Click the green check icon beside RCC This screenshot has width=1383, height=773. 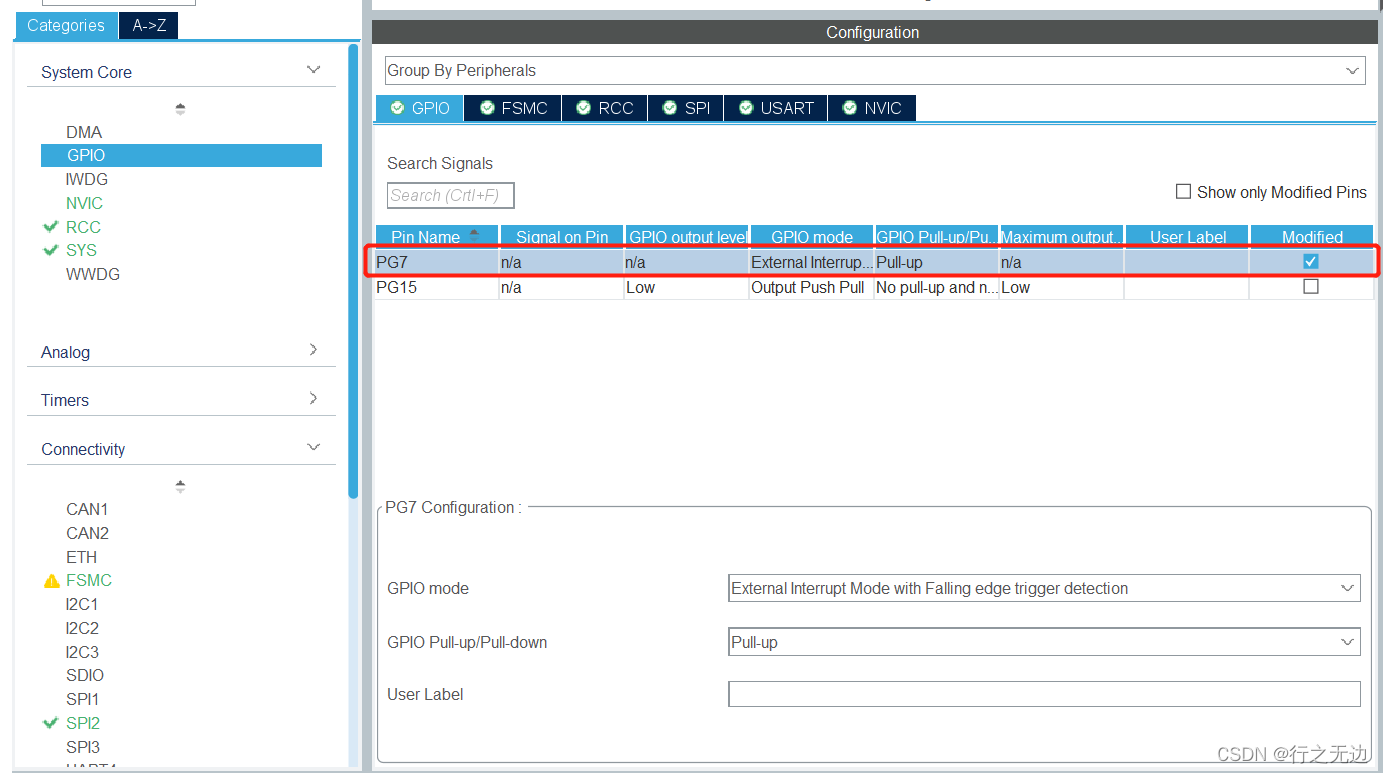pos(51,227)
